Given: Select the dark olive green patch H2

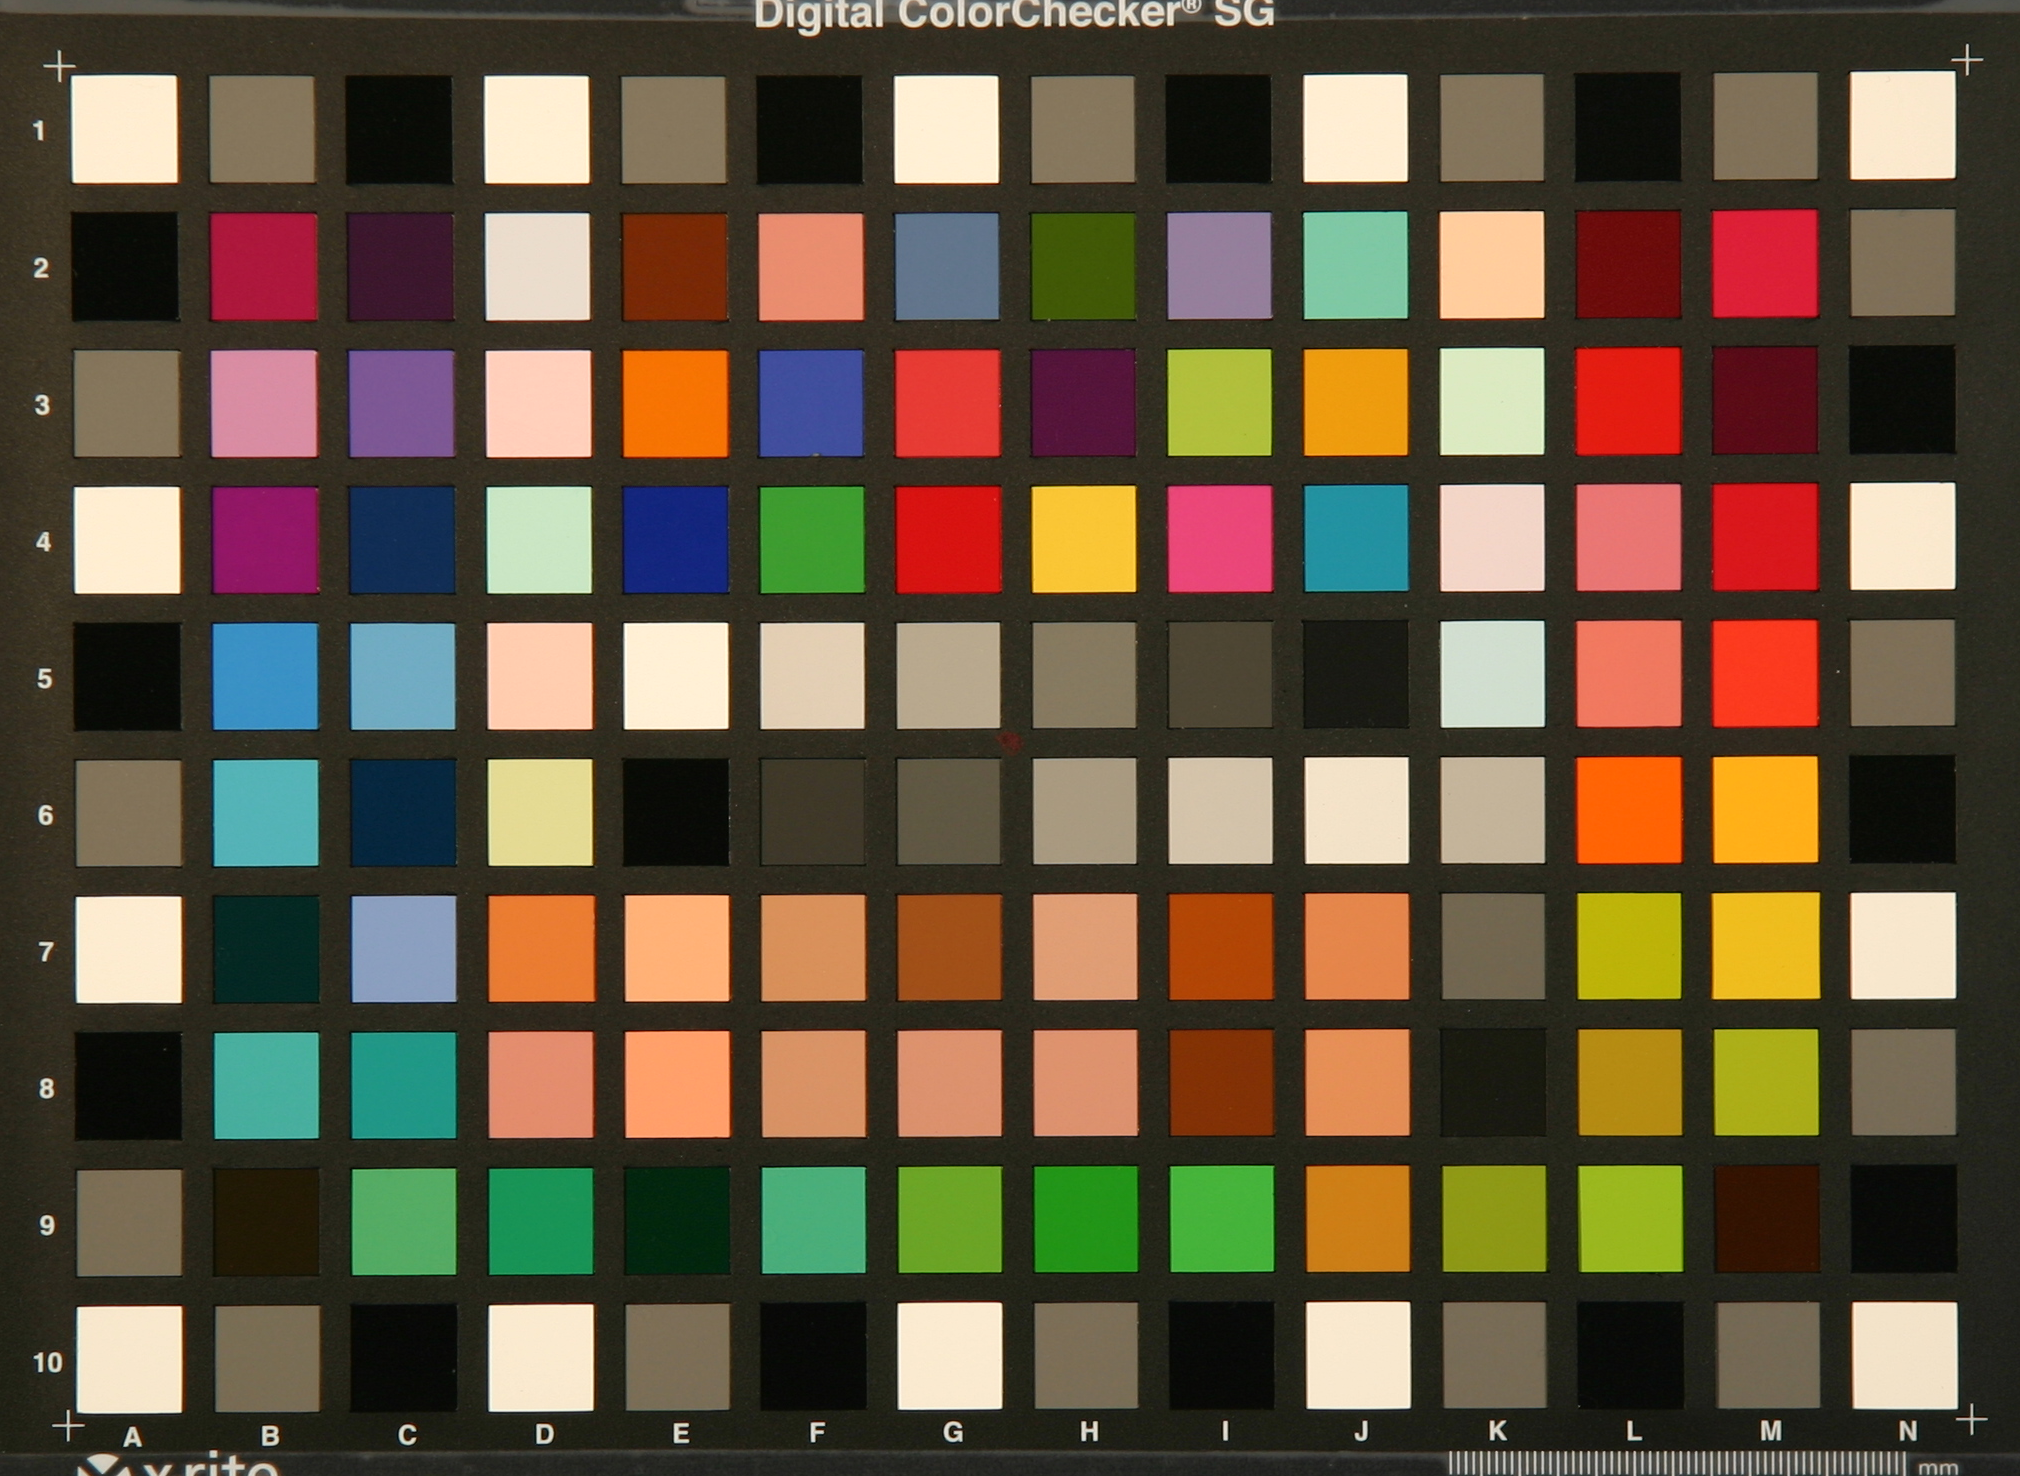Looking at the screenshot, I should coord(1083,265).
